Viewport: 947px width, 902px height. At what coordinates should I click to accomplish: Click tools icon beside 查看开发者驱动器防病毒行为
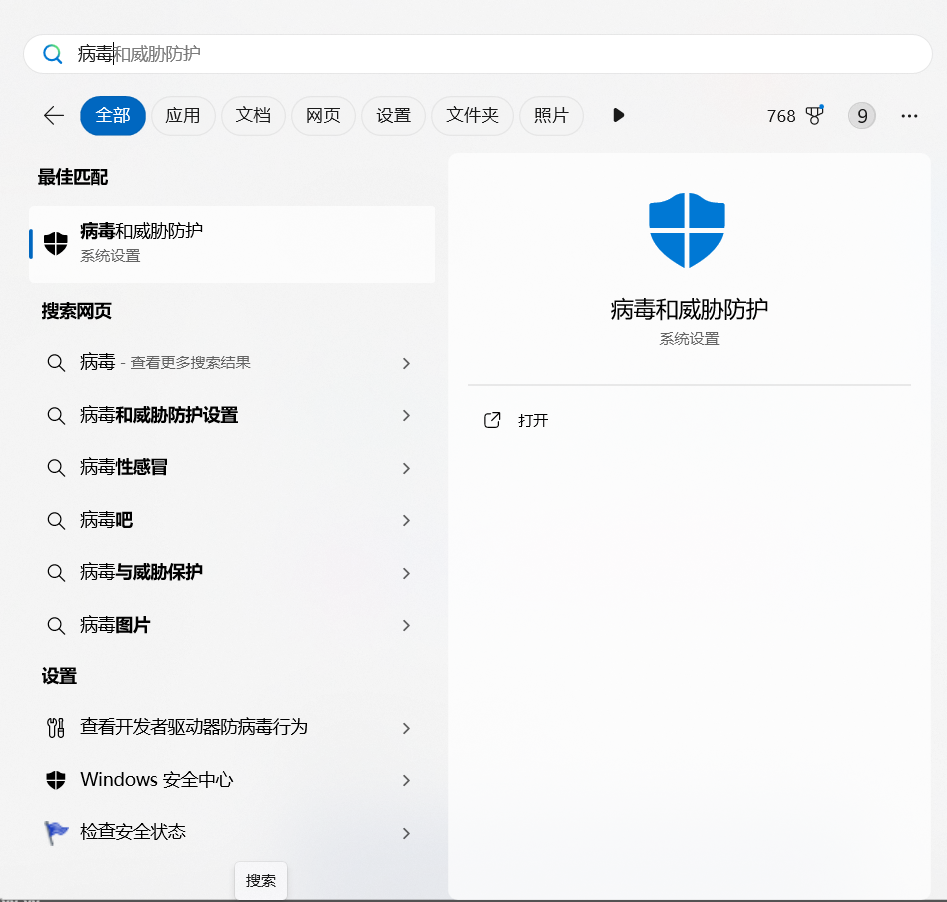pos(56,728)
